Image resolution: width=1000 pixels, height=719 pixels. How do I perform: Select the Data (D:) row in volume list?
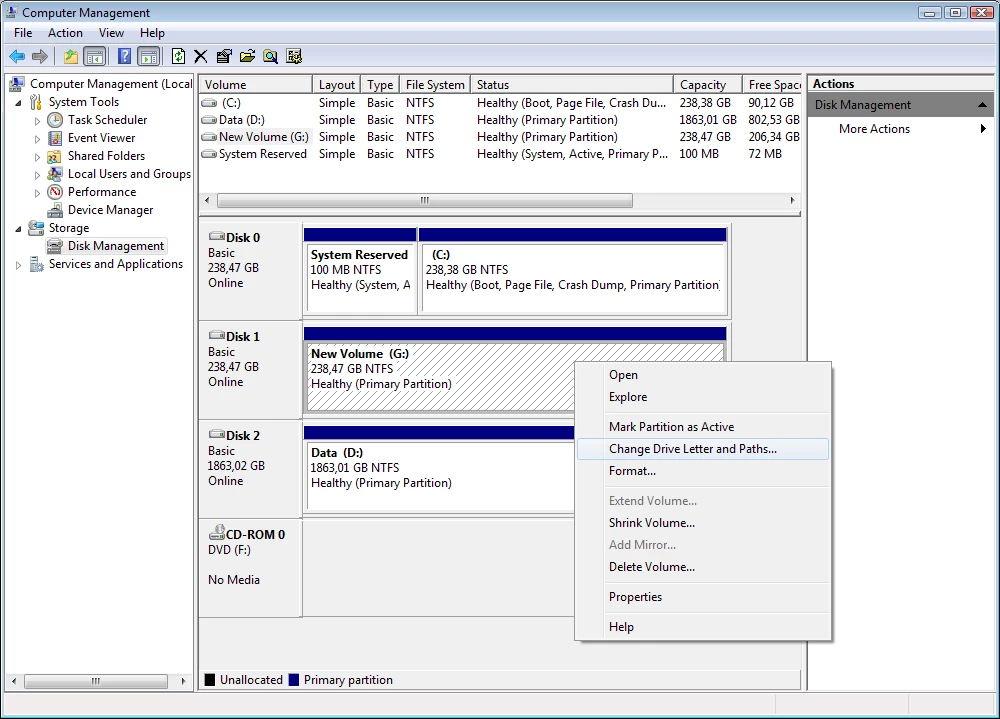click(x=500, y=120)
